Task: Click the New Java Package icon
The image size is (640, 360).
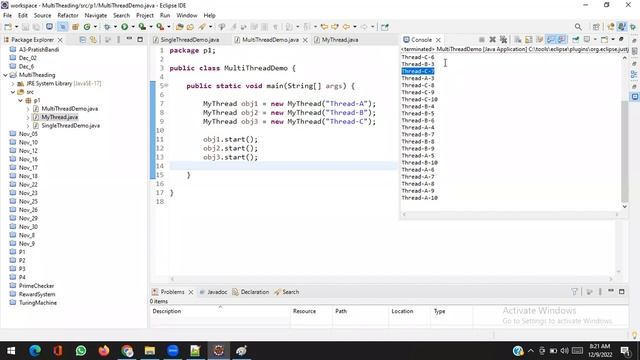Action: [75, 27]
